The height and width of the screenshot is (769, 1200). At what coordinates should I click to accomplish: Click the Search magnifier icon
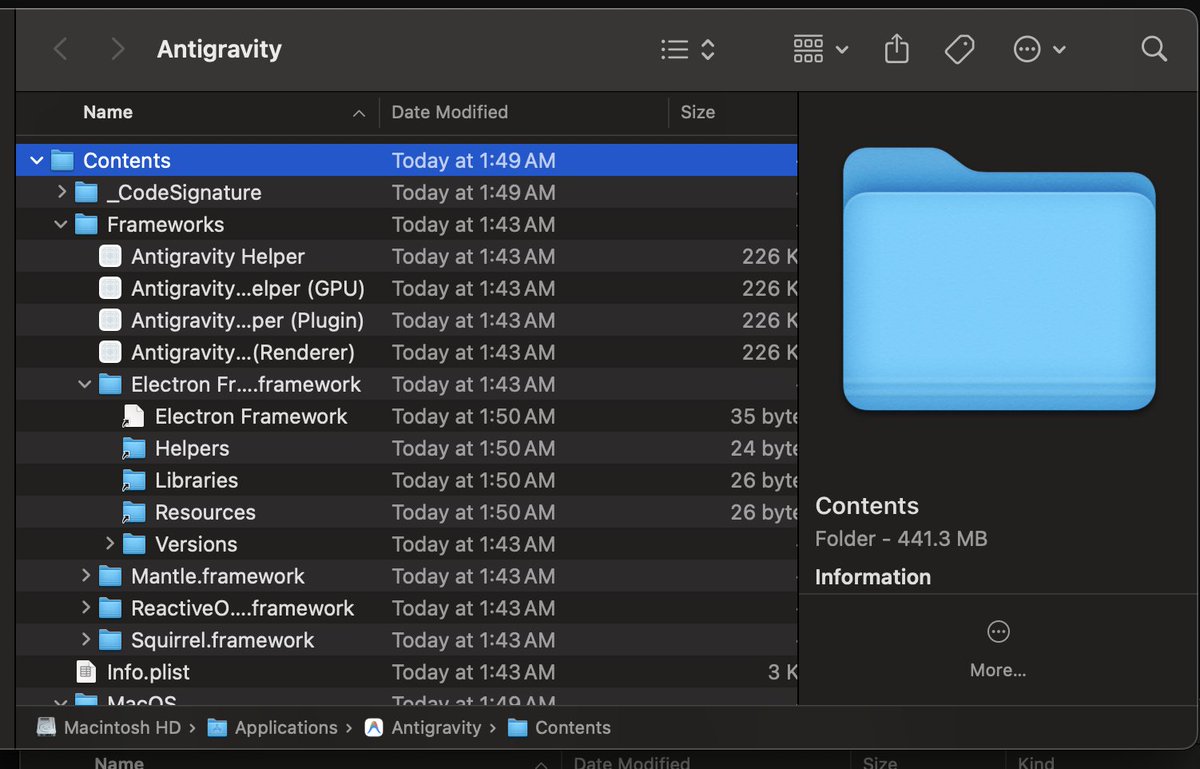tap(1154, 49)
